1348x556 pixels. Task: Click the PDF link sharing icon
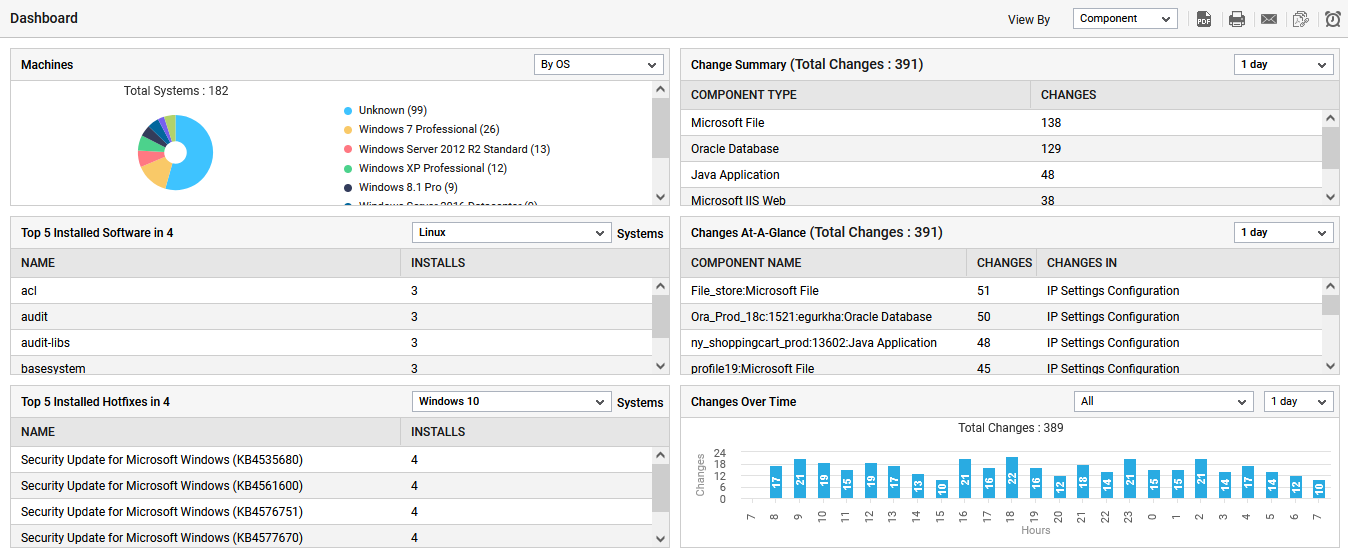[1301, 19]
